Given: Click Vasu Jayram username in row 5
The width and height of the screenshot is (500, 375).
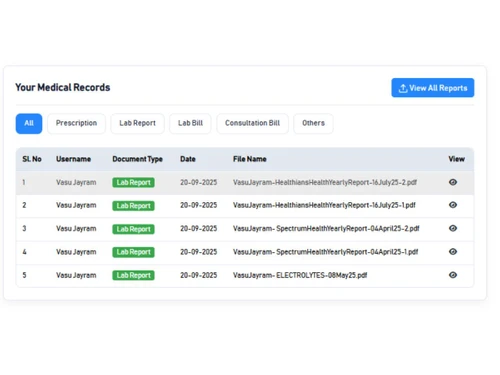Looking at the screenshot, I should [x=76, y=275].
